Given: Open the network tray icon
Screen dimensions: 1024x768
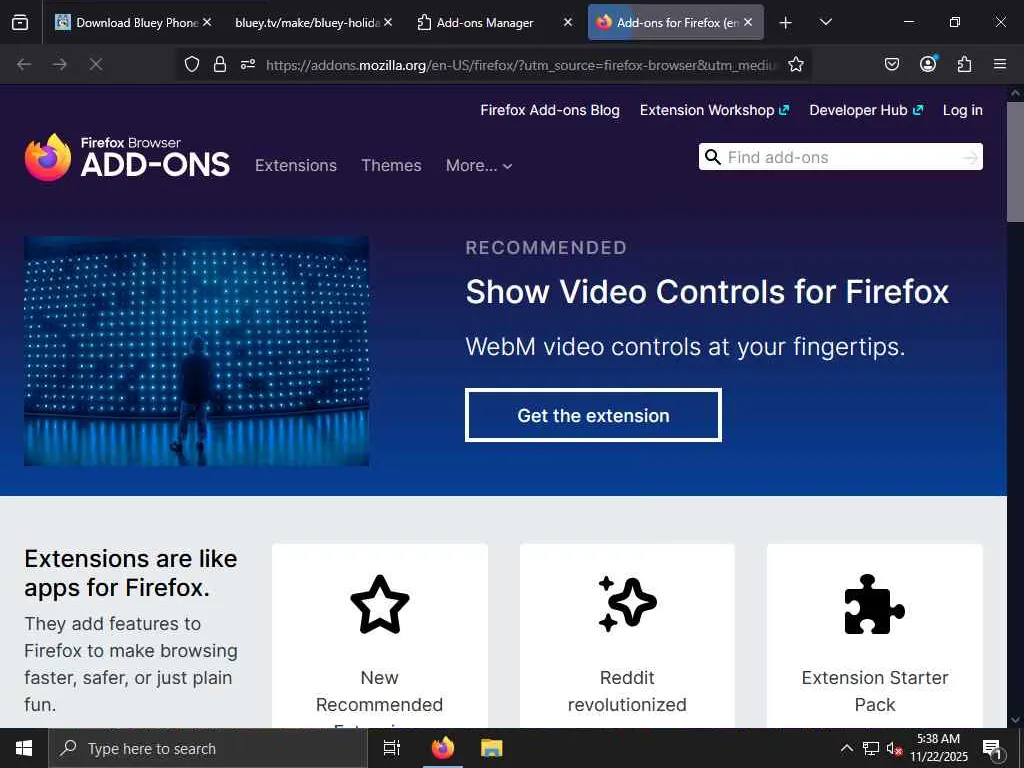Looking at the screenshot, I should (871, 748).
